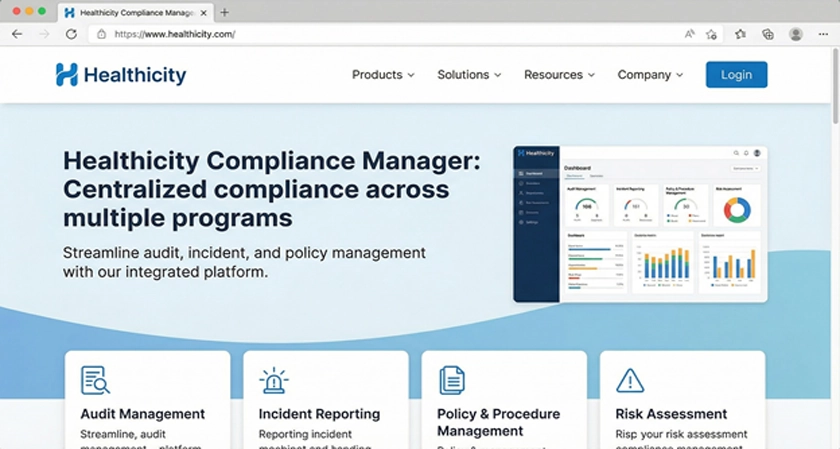This screenshot has width=840, height=449.
Task: Open the Resources dropdown menu
Action: tap(559, 75)
